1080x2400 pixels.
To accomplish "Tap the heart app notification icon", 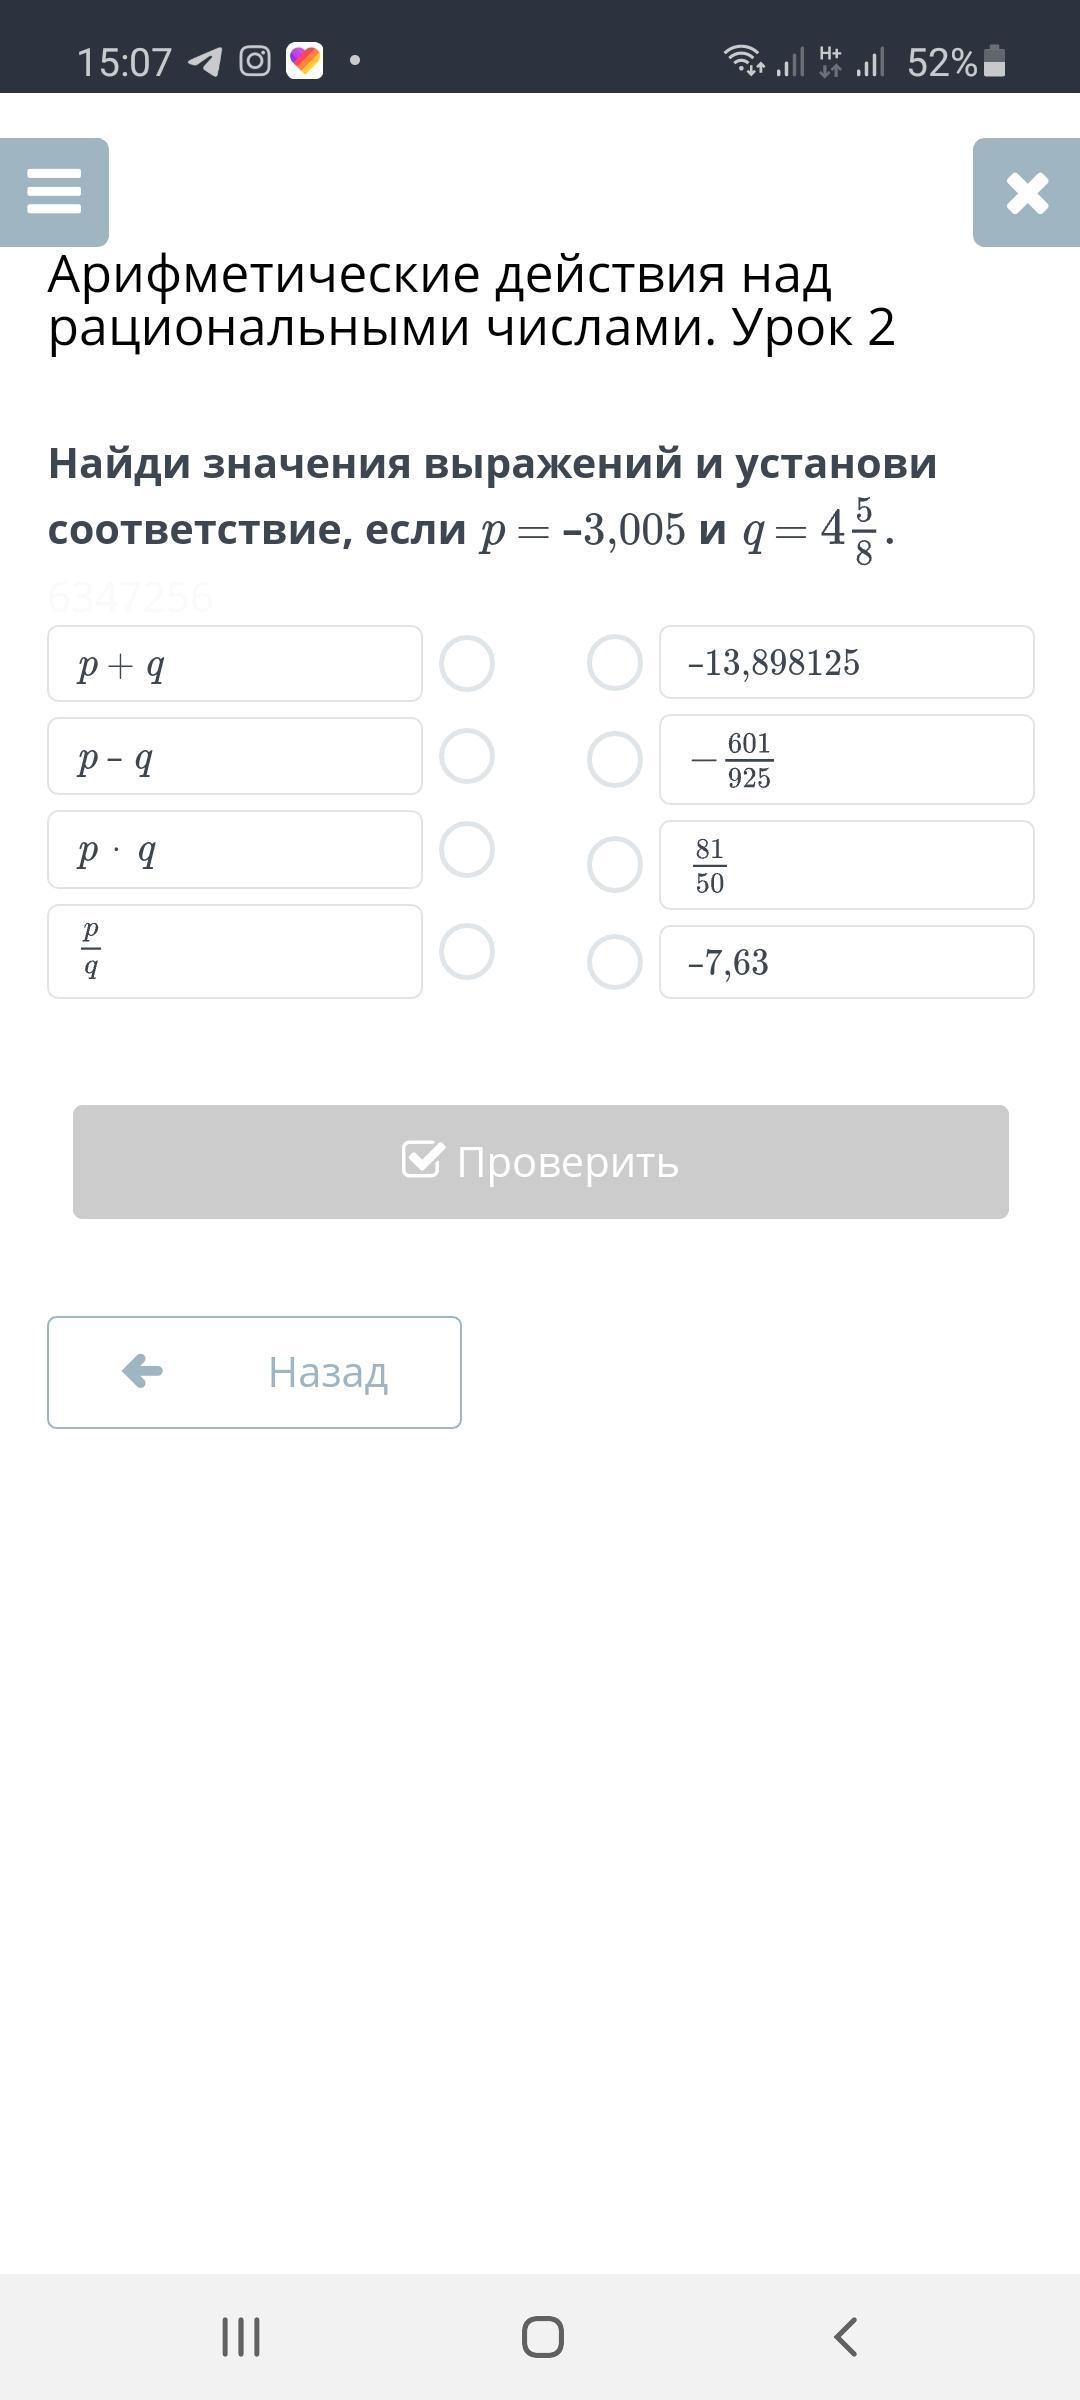I will click(x=304, y=61).
